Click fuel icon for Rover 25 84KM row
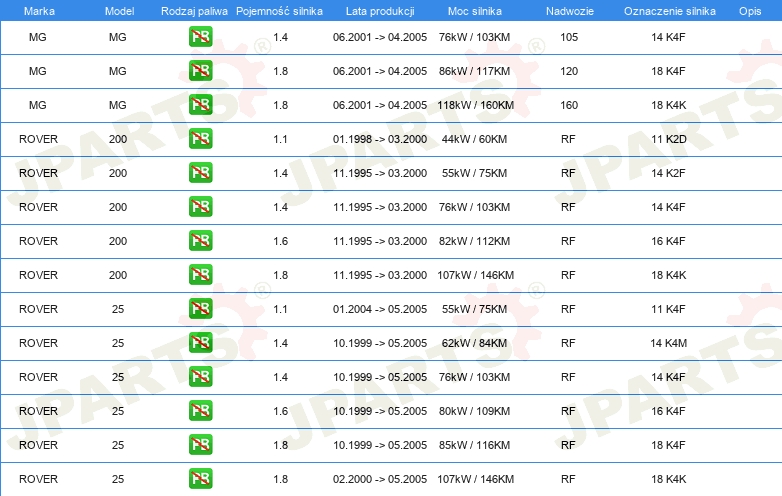782x496 pixels. pyautogui.click(x=200, y=343)
